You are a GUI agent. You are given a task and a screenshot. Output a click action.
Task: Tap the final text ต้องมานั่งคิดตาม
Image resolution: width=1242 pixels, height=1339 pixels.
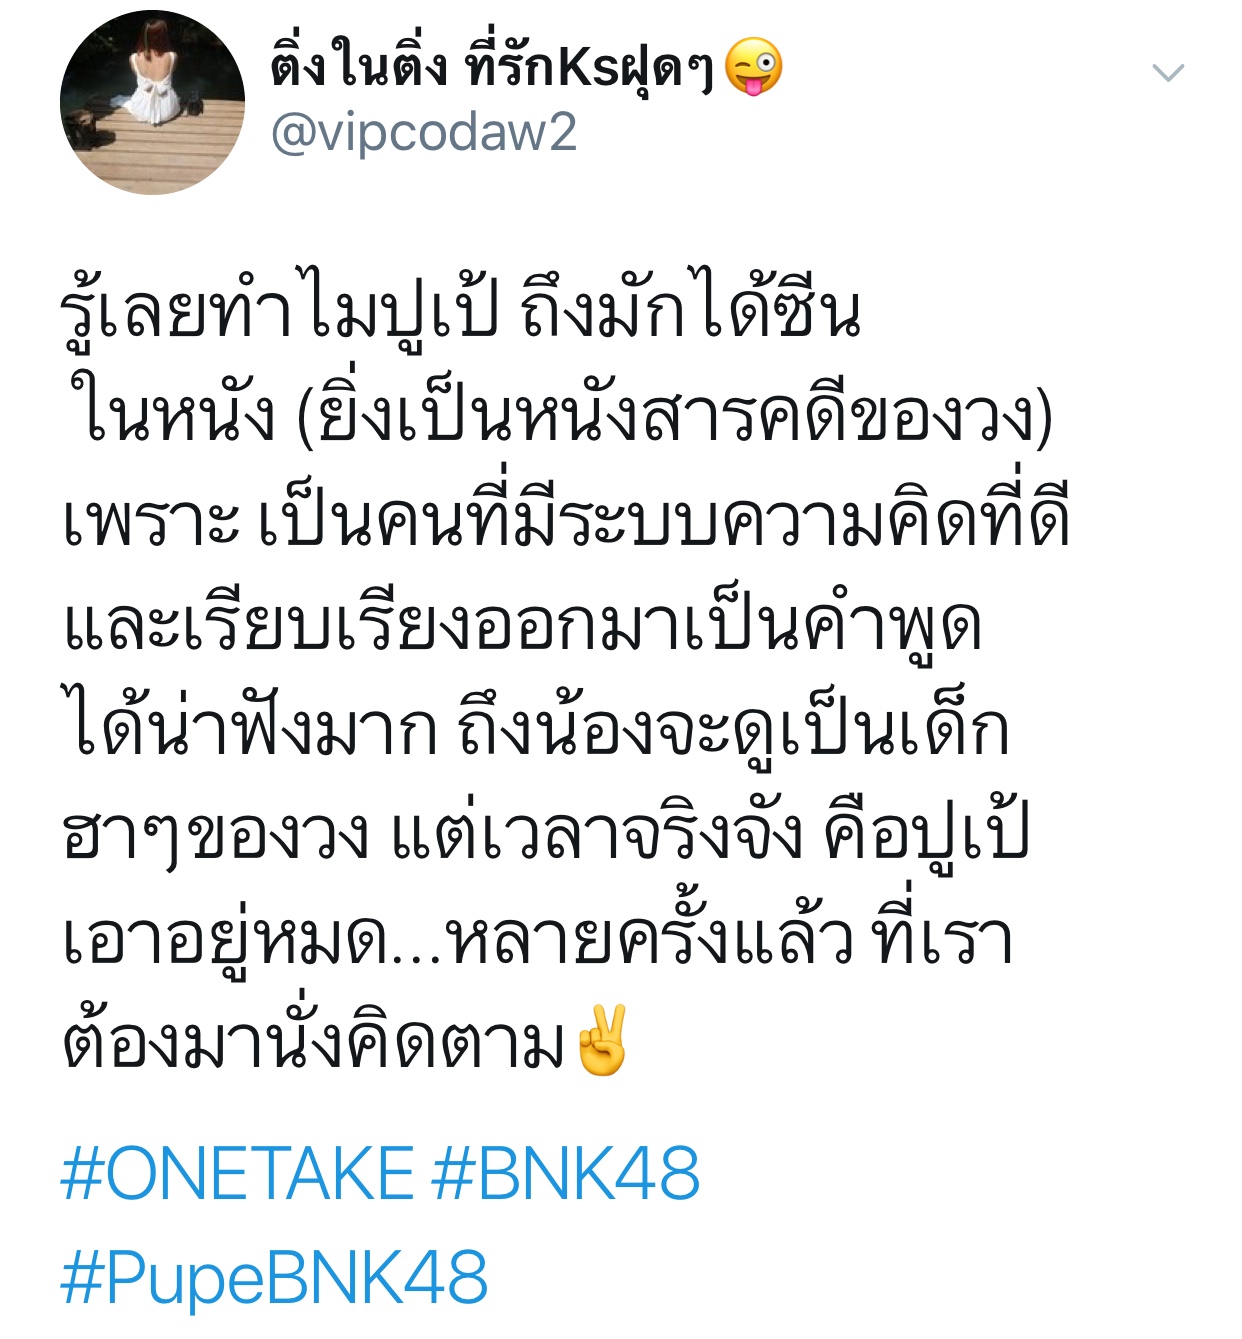click(314, 1043)
